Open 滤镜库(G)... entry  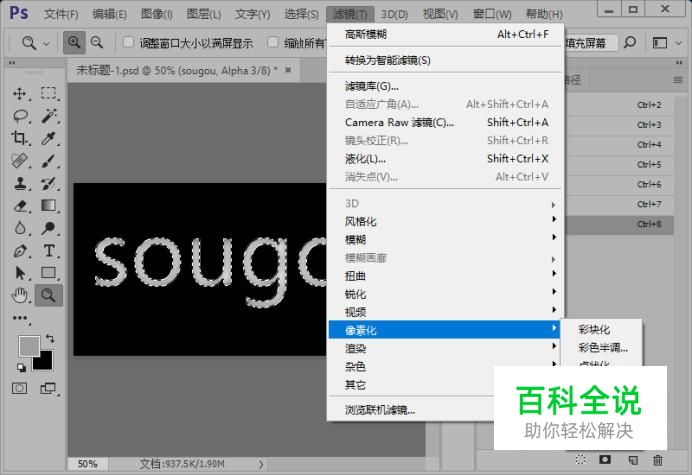pos(446,86)
